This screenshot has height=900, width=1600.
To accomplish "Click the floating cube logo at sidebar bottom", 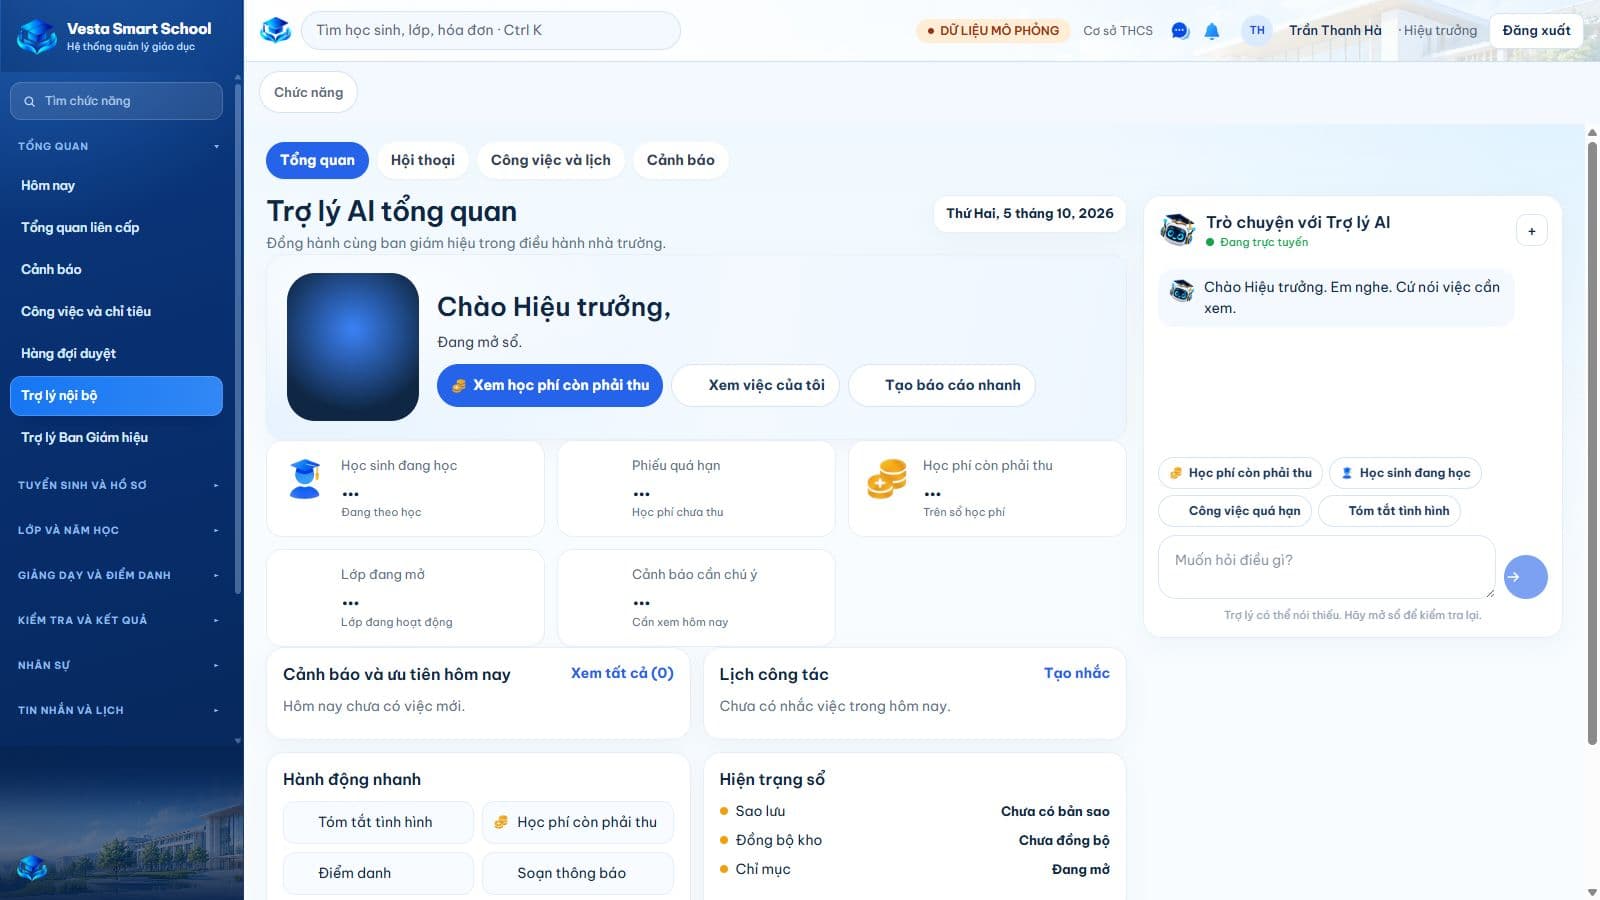I will point(32,867).
